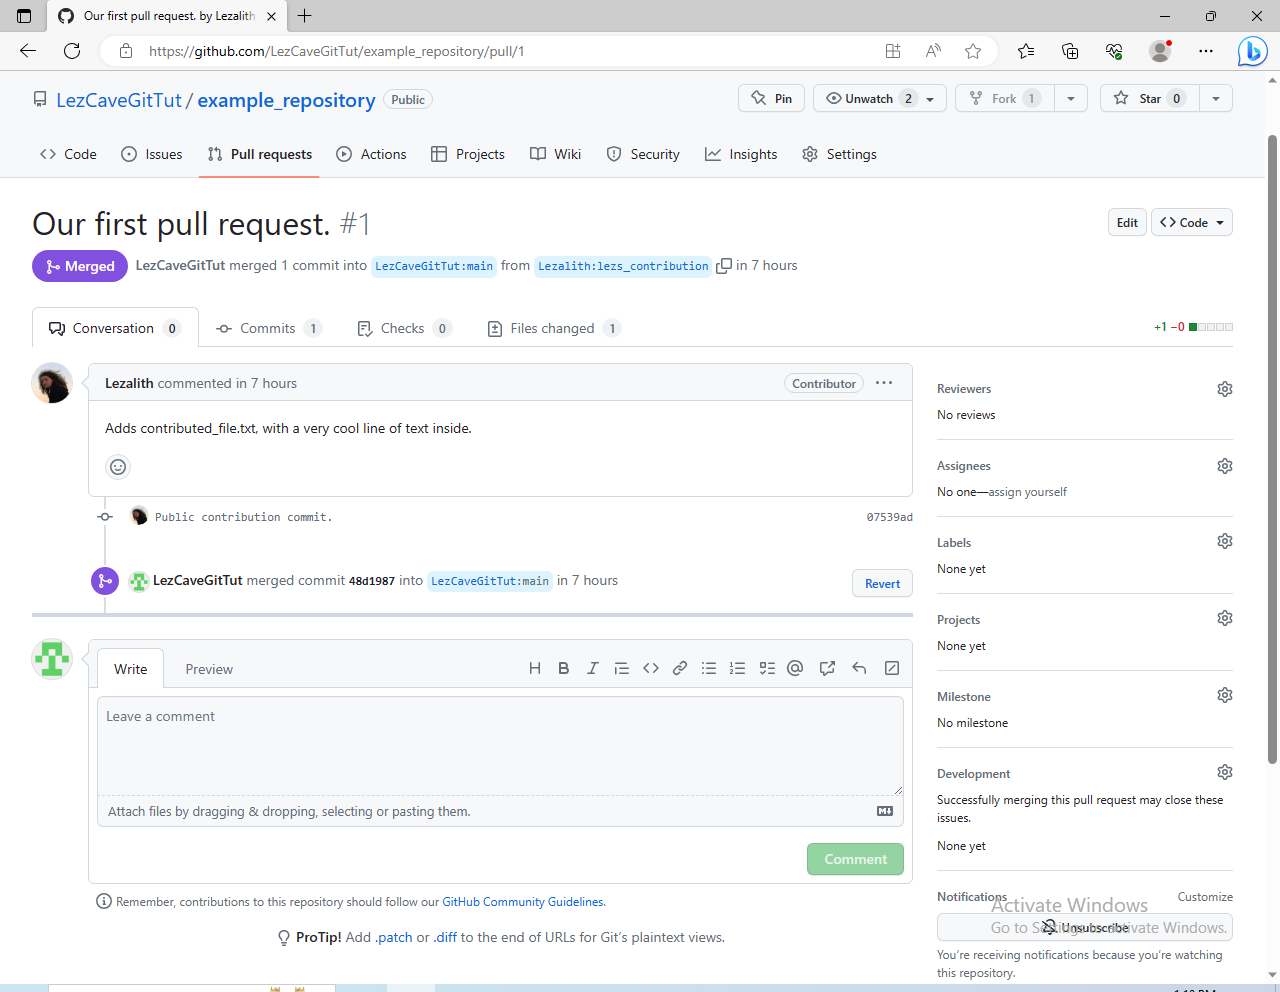Expand the Star lists dropdown arrow

1216,98
